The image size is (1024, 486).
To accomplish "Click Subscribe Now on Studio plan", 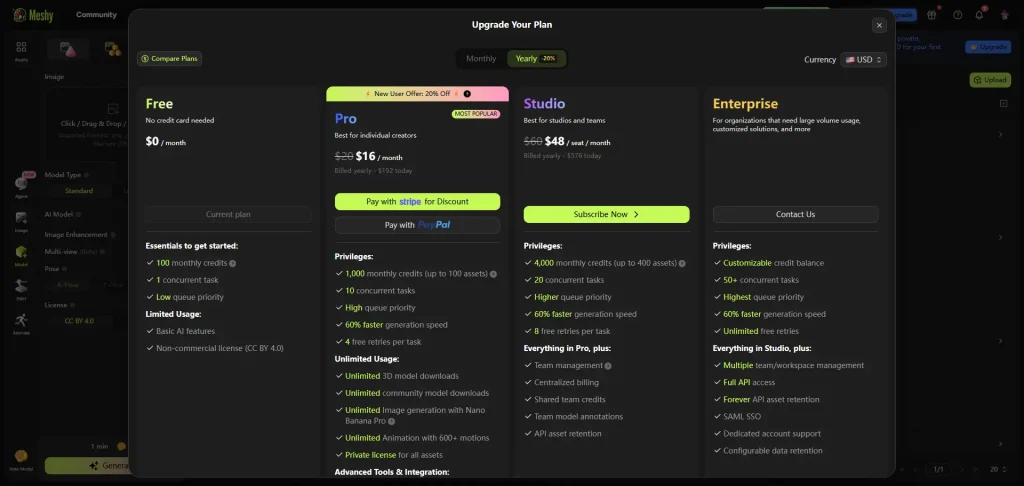I will pyautogui.click(x=606, y=214).
